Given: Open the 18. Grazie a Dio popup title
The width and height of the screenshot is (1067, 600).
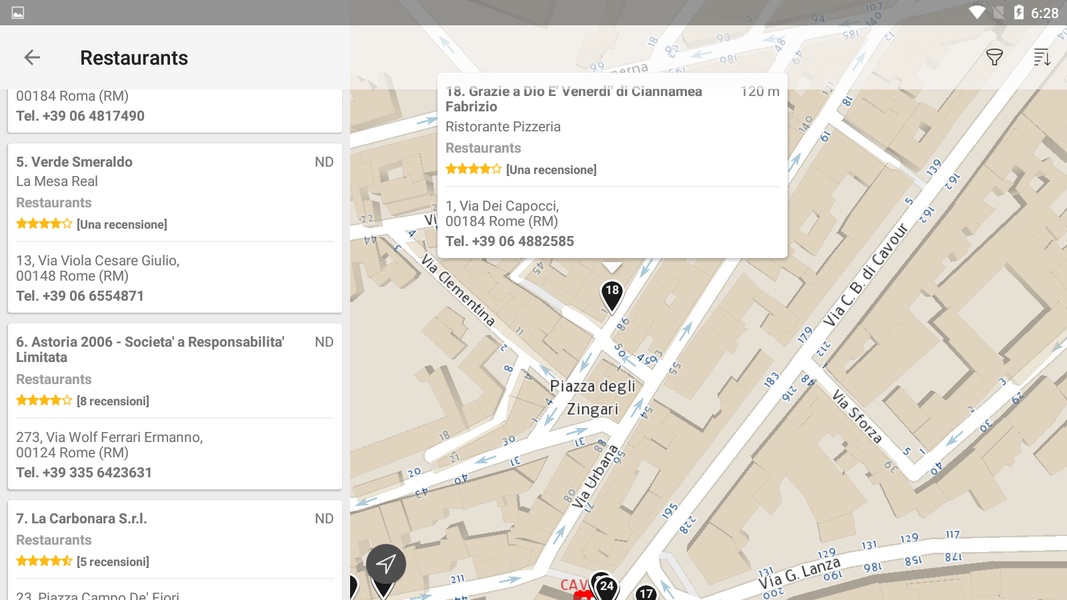Looking at the screenshot, I should [x=574, y=99].
